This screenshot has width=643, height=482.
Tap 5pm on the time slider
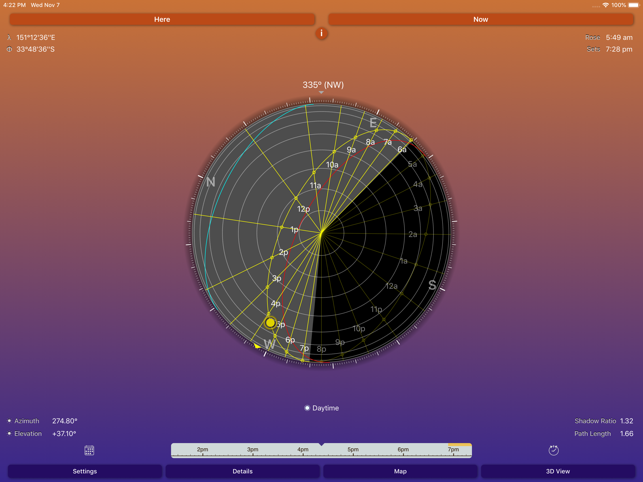pyautogui.click(x=353, y=451)
